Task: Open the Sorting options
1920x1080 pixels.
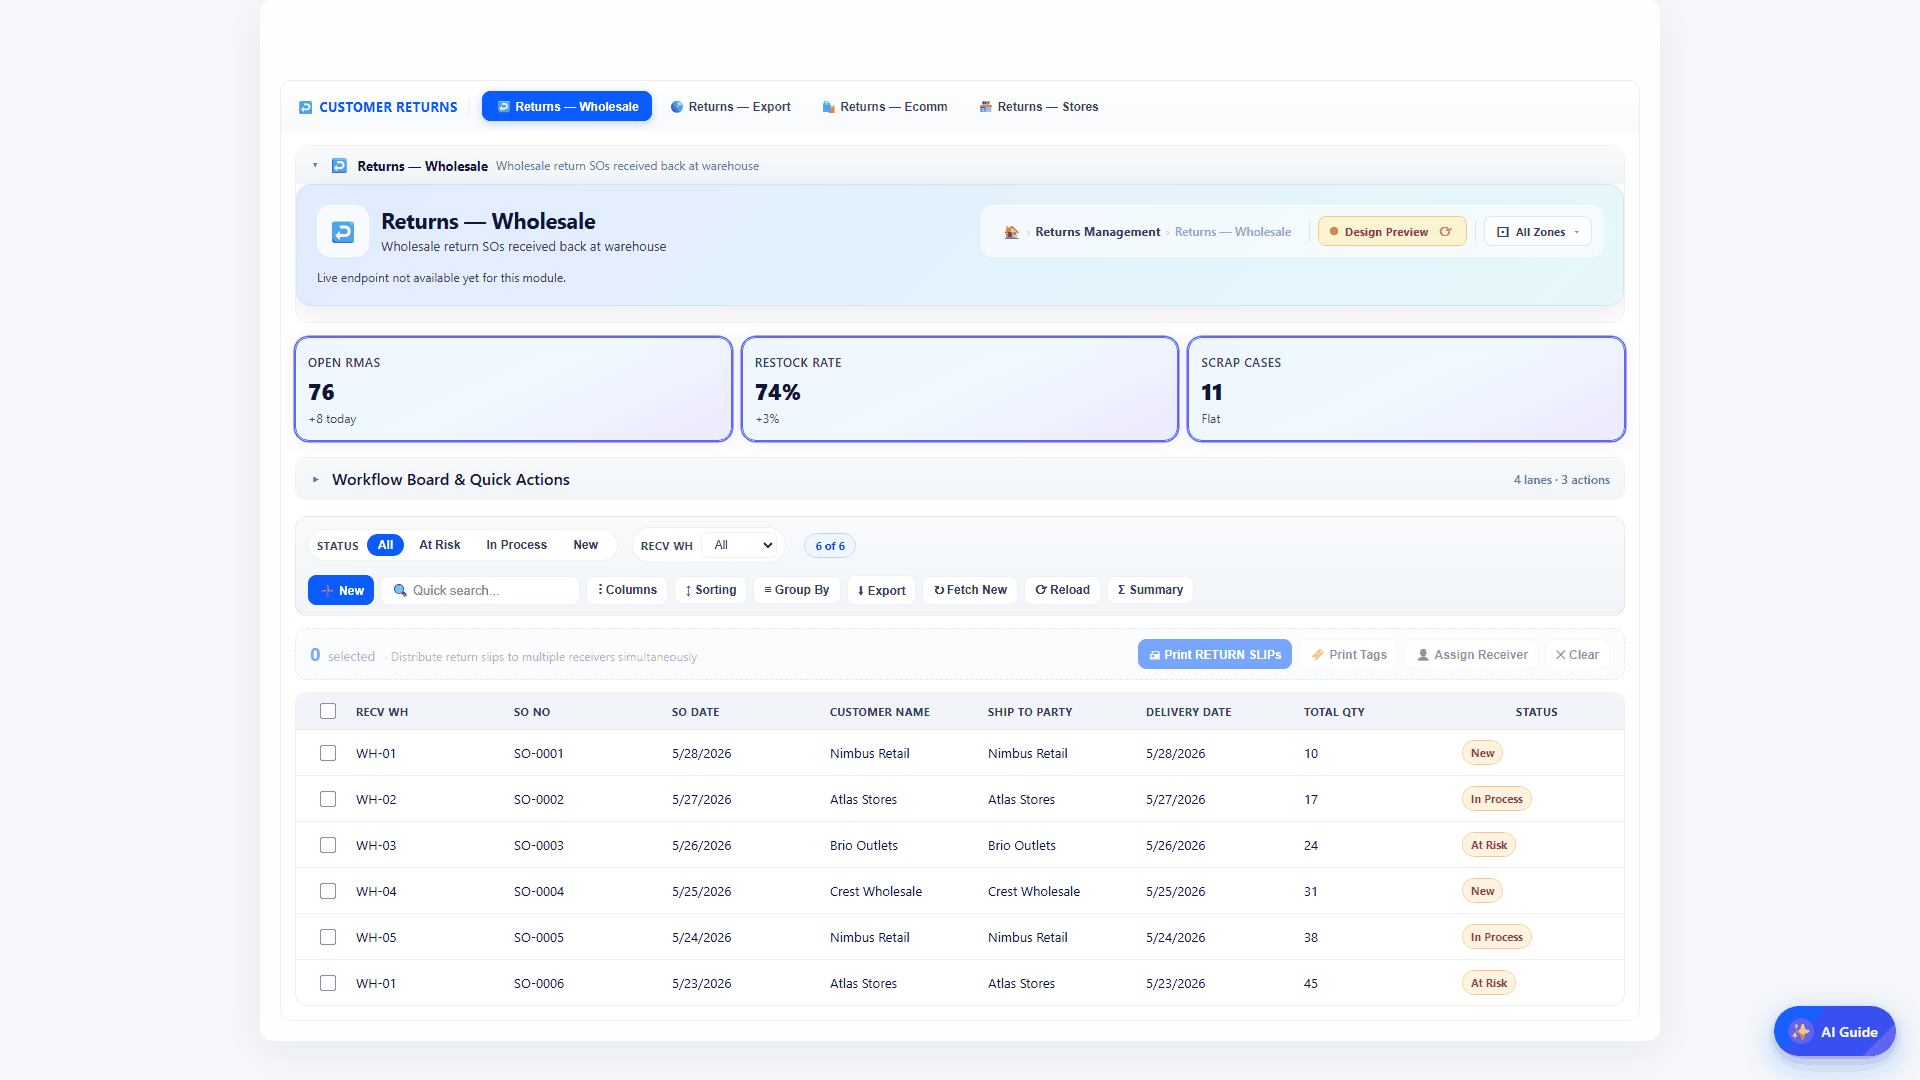Action: 711,590
